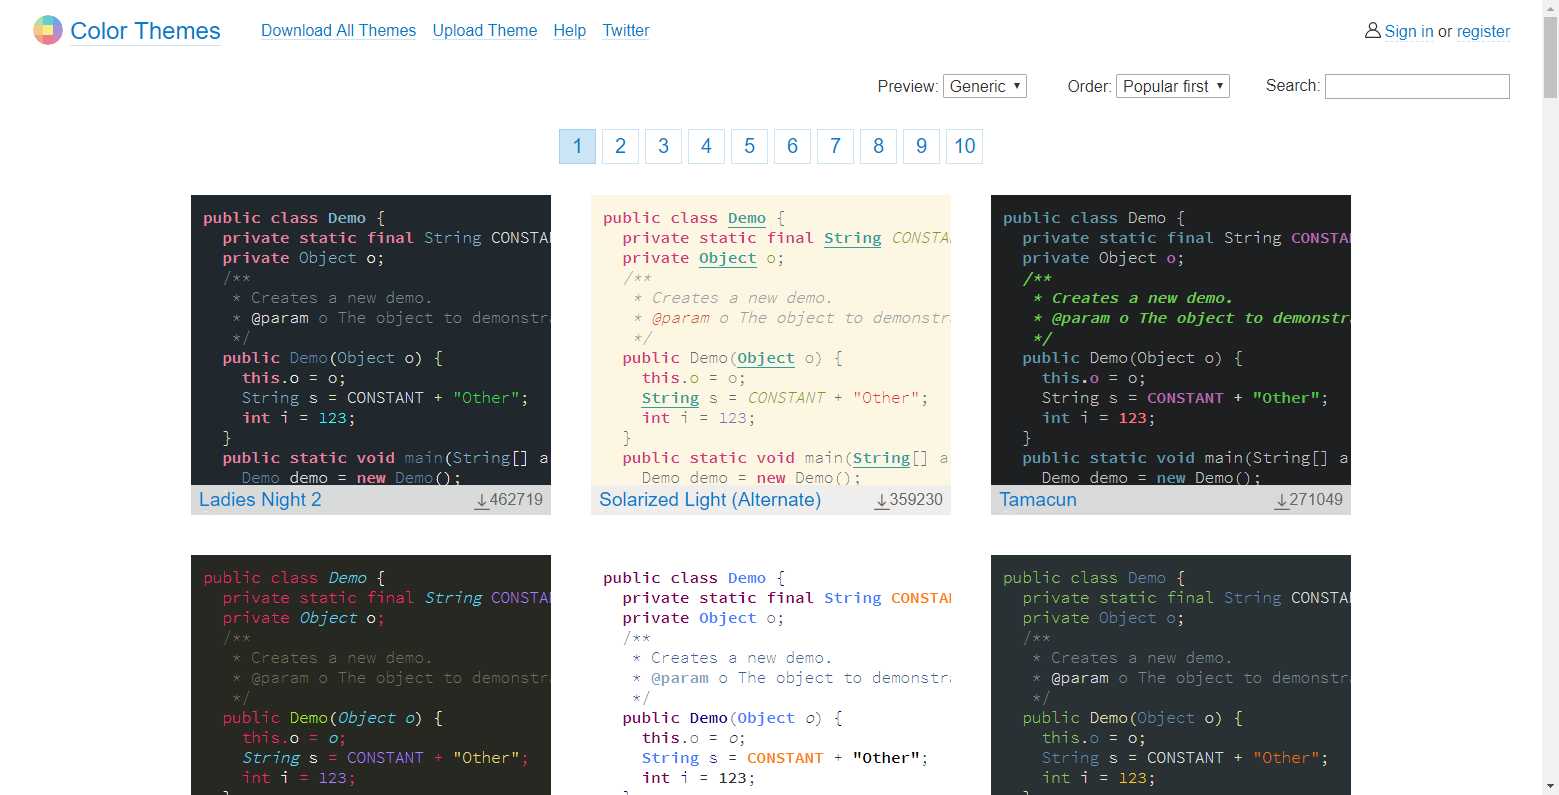This screenshot has height=795, width=1559.
Task: Open Solarized Light (Alternate) theme title
Action: pos(710,500)
